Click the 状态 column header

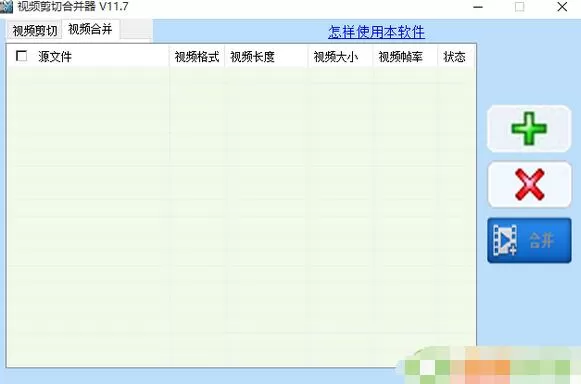click(456, 57)
